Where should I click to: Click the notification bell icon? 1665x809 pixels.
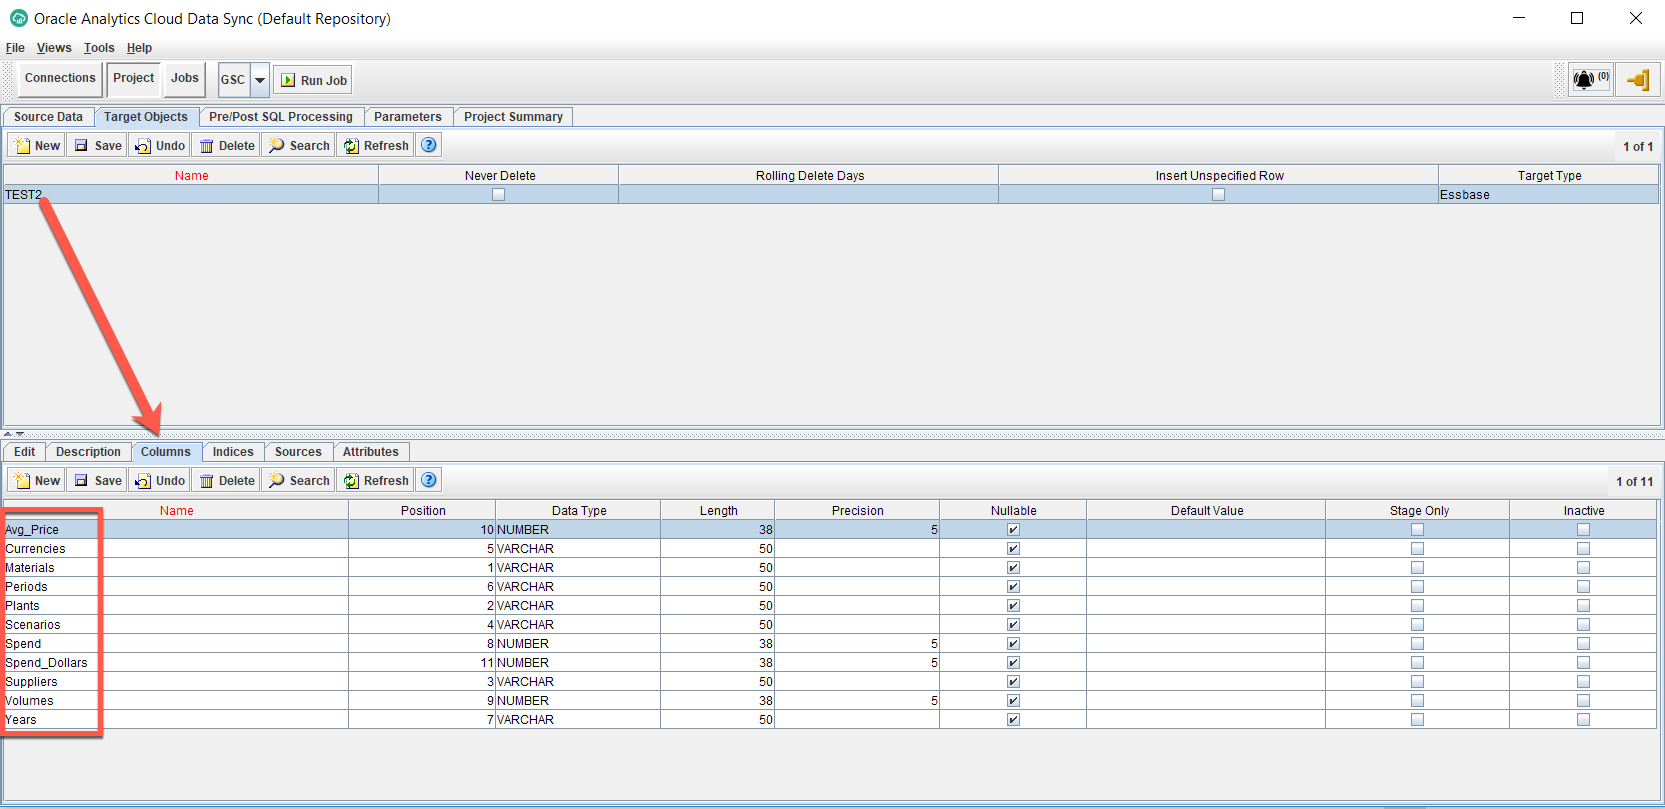[x=1584, y=80]
